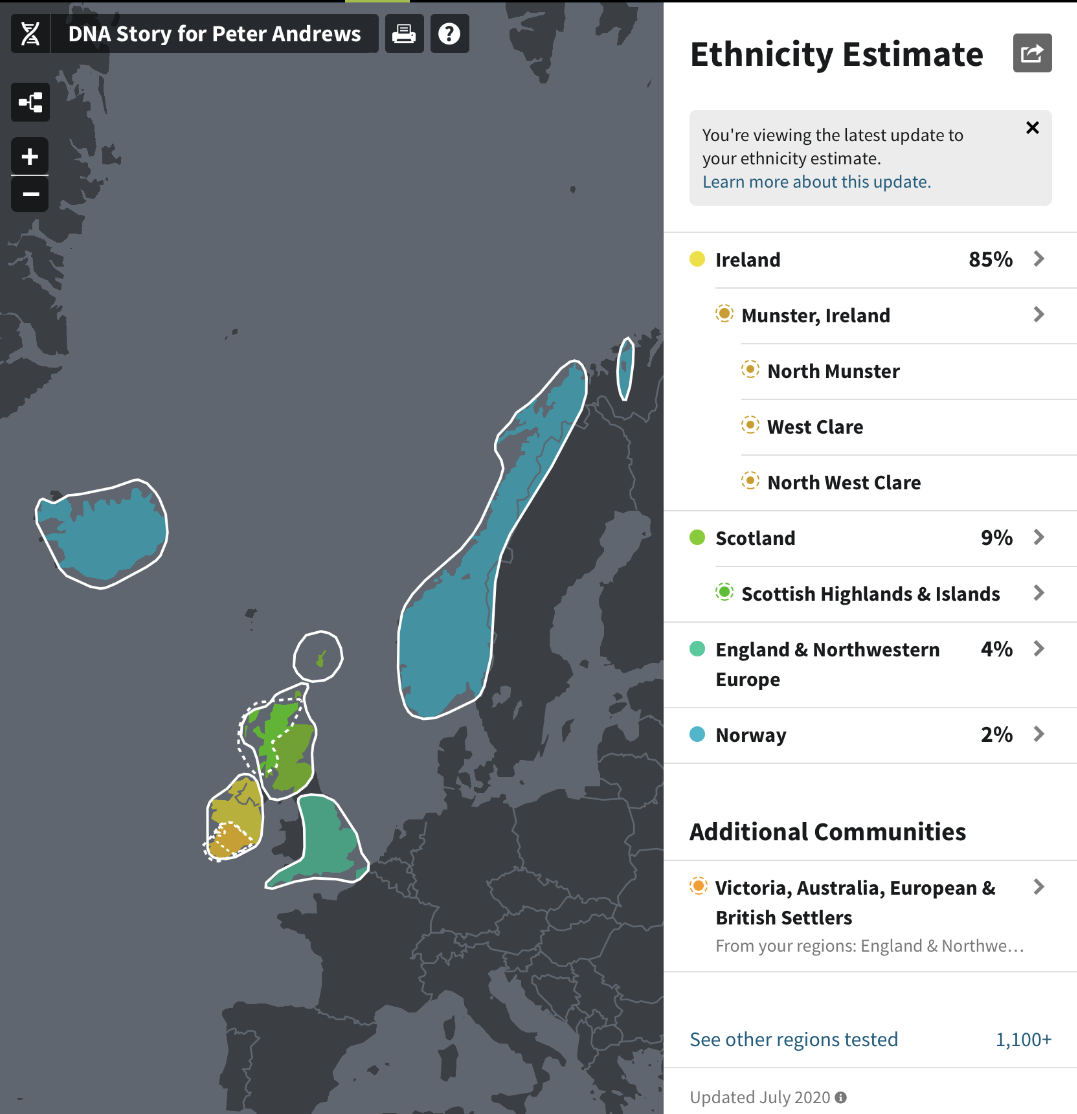This screenshot has width=1077, height=1114.
Task: Open the help question mark icon
Action: point(450,34)
